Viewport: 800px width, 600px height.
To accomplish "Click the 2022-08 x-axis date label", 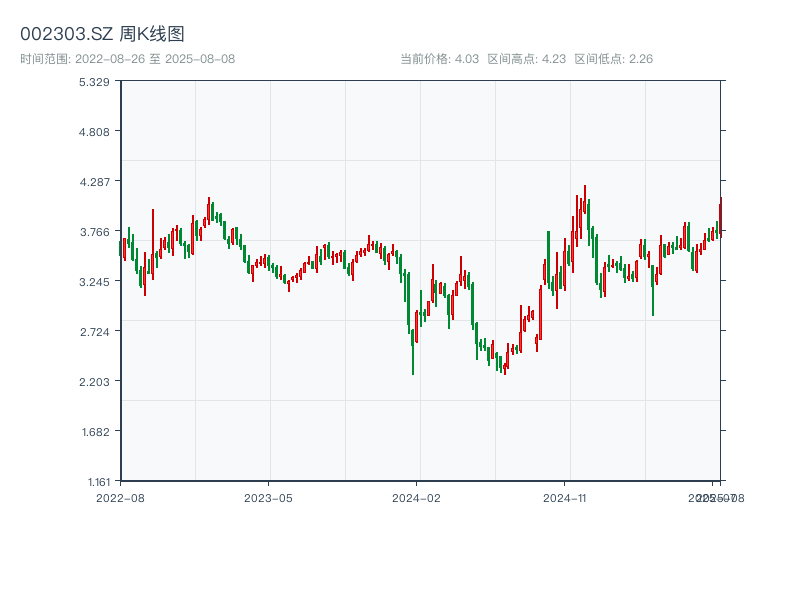I will click(x=120, y=497).
